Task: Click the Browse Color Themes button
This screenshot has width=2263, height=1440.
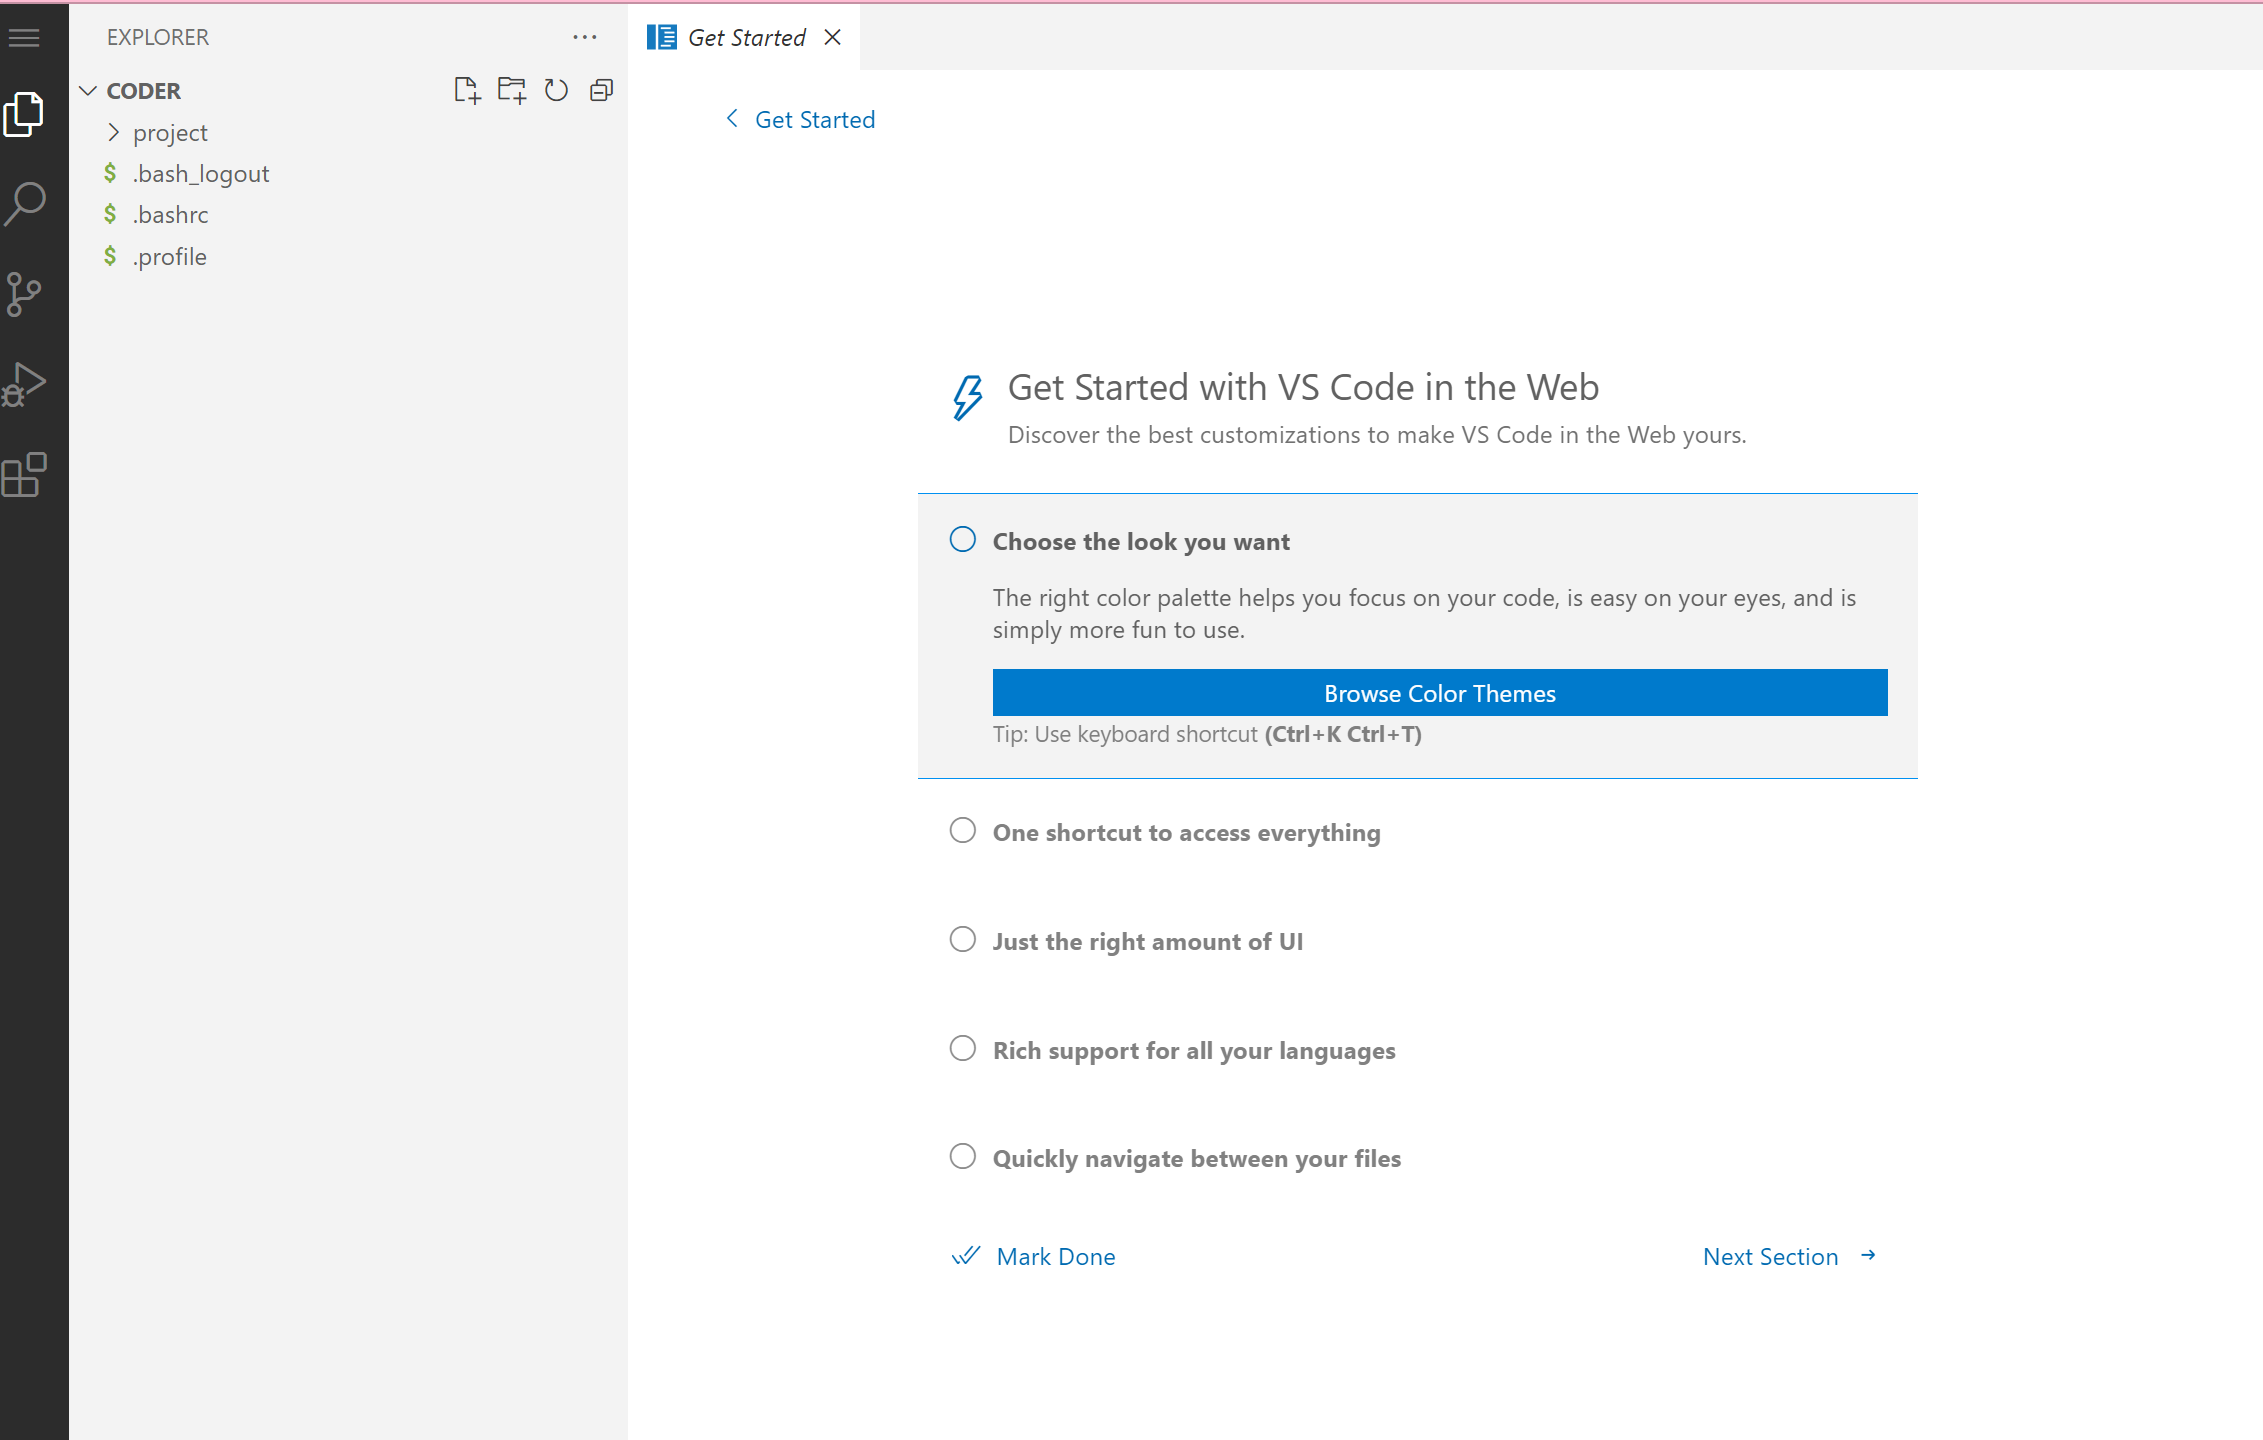Action: pos(1440,692)
